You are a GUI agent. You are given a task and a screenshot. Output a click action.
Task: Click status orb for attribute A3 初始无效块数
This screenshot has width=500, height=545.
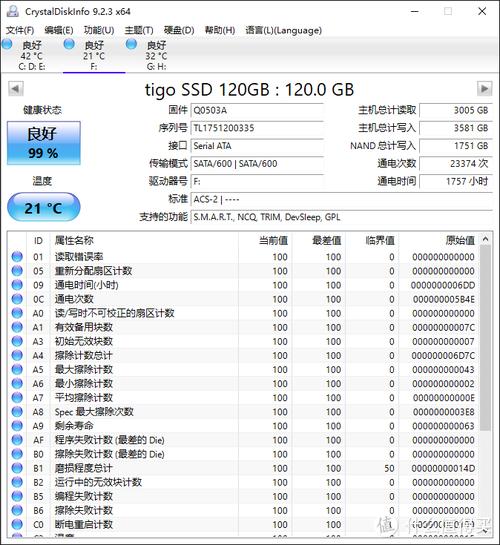tap(17, 341)
